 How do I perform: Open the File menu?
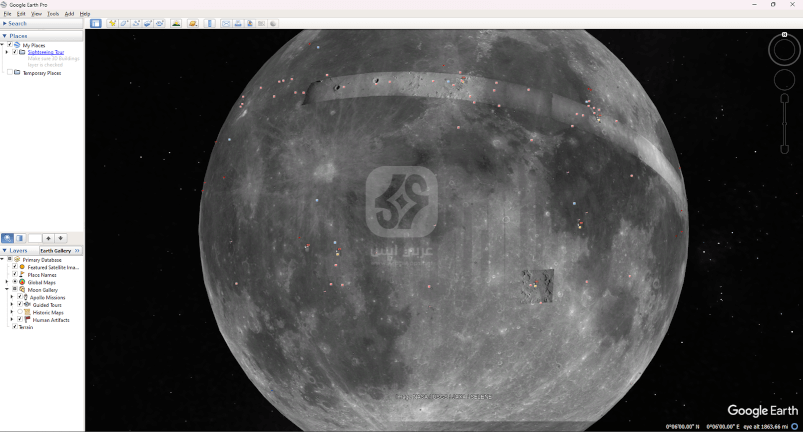[x=7, y=14]
